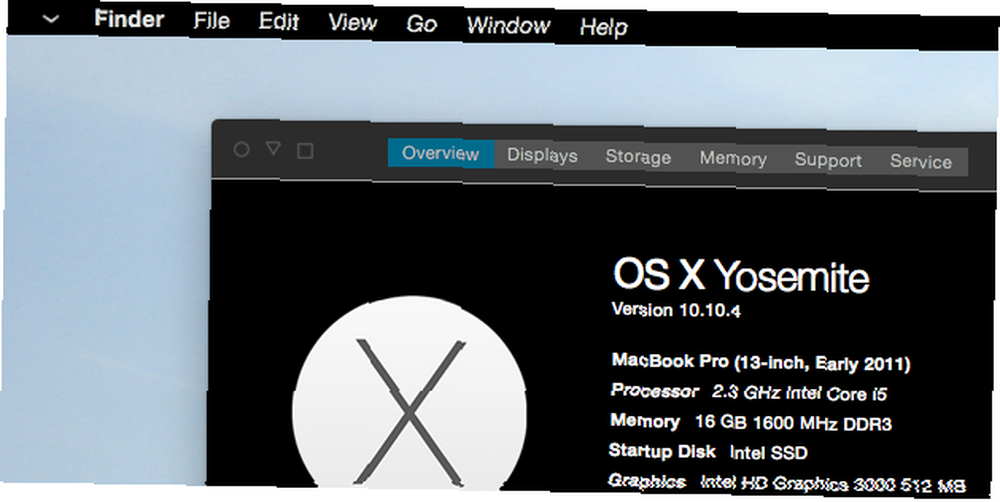The image size is (1000, 502).
Task: Click the circle window control button
Action: (x=241, y=150)
